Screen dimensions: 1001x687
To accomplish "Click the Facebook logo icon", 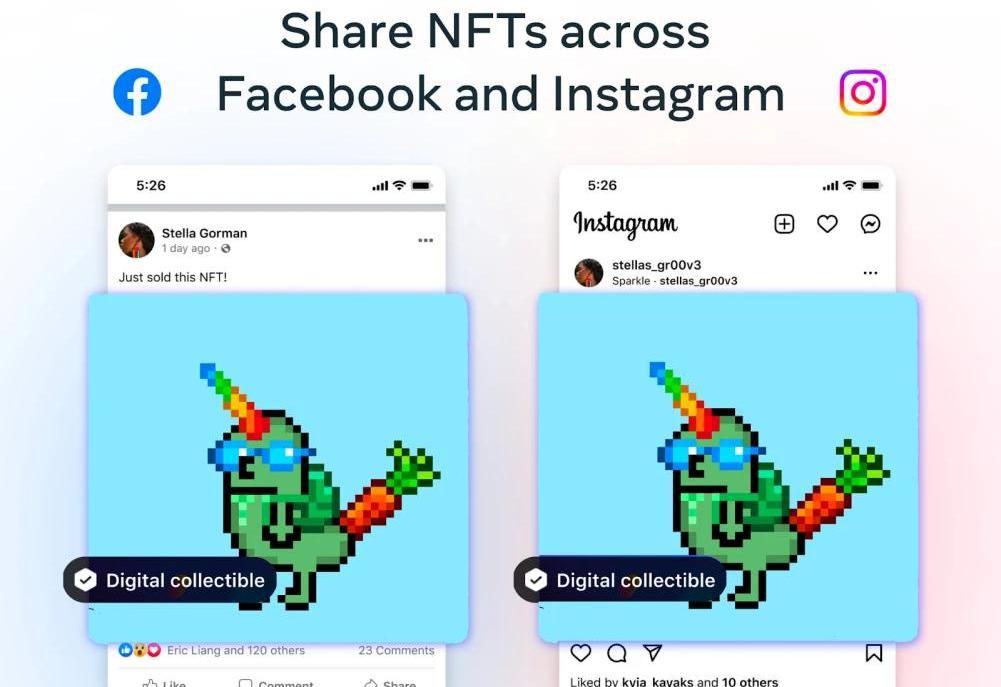I will click(x=137, y=92).
